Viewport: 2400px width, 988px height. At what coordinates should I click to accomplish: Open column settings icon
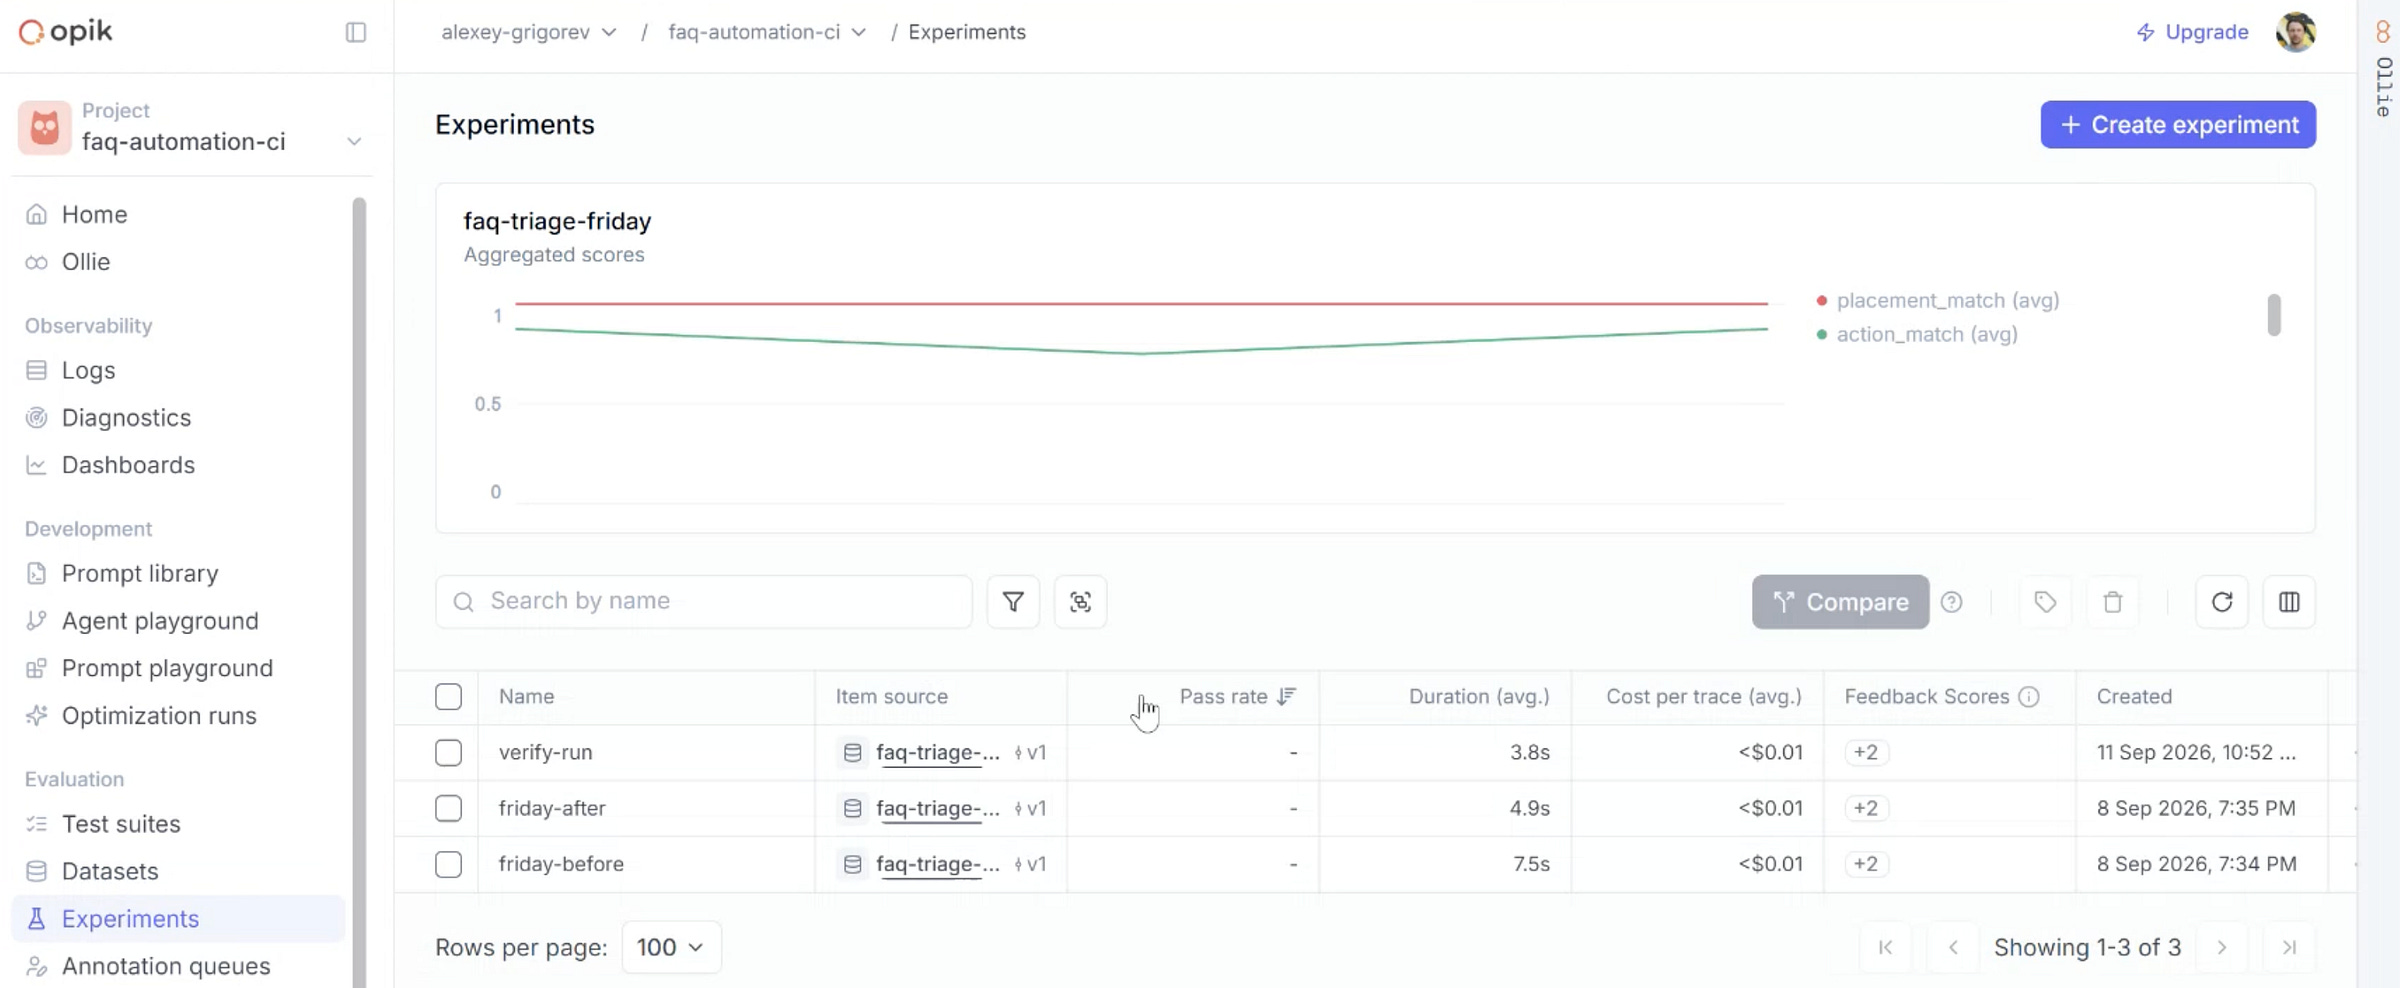pyautogui.click(x=2289, y=602)
